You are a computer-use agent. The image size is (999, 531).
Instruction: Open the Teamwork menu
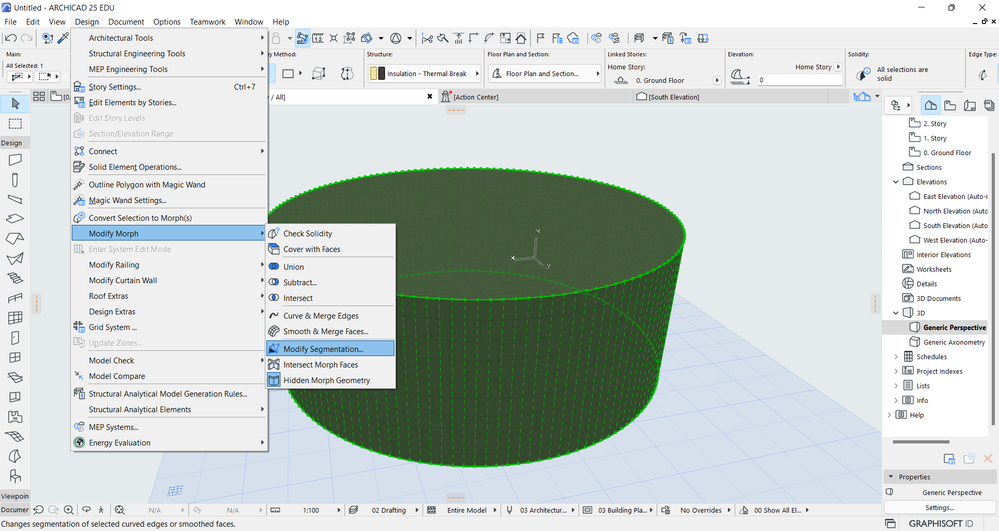tap(207, 21)
